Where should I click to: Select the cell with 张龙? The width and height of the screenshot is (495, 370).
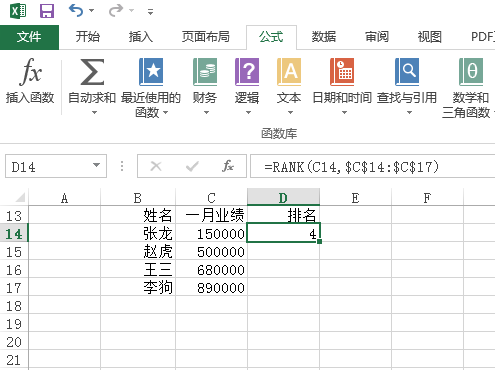[x=138, y=233]
